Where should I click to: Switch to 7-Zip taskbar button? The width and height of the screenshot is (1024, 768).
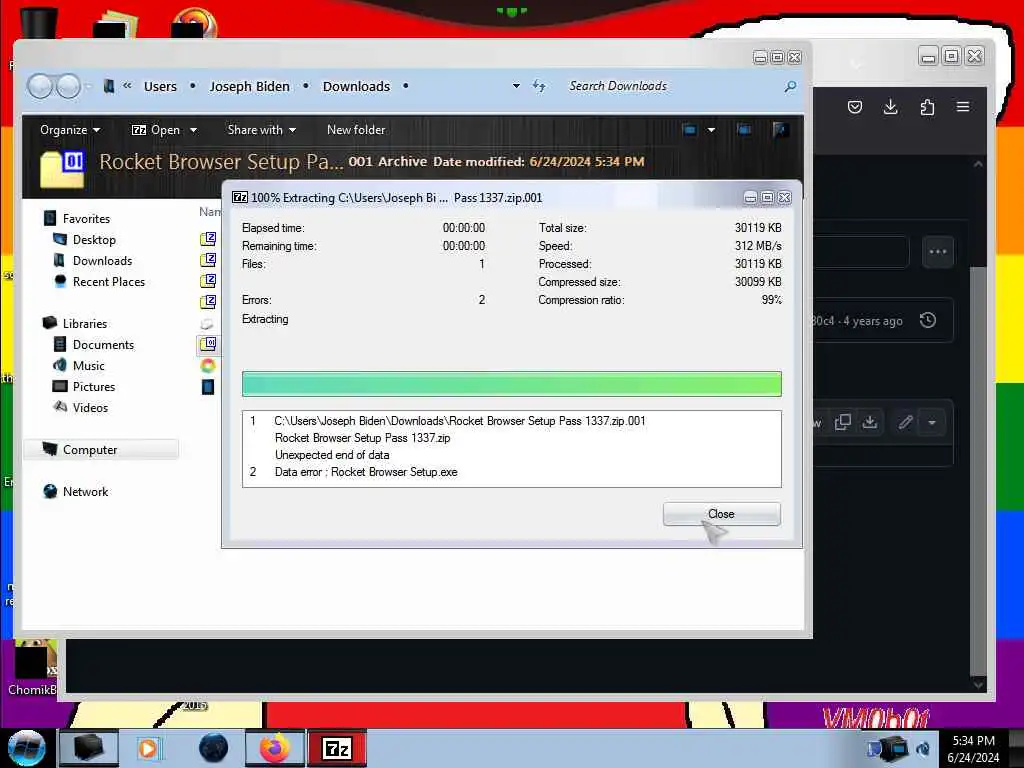click(337, 748)
